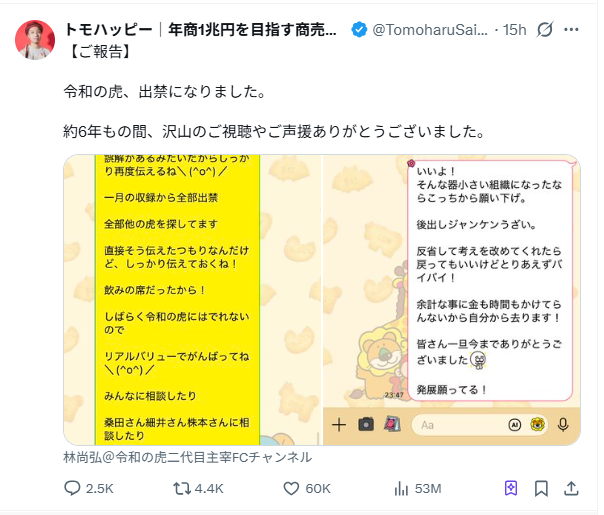Click the microphone icon in chat bar
This screenshot has width=604, height=515.
click(563, 424)
